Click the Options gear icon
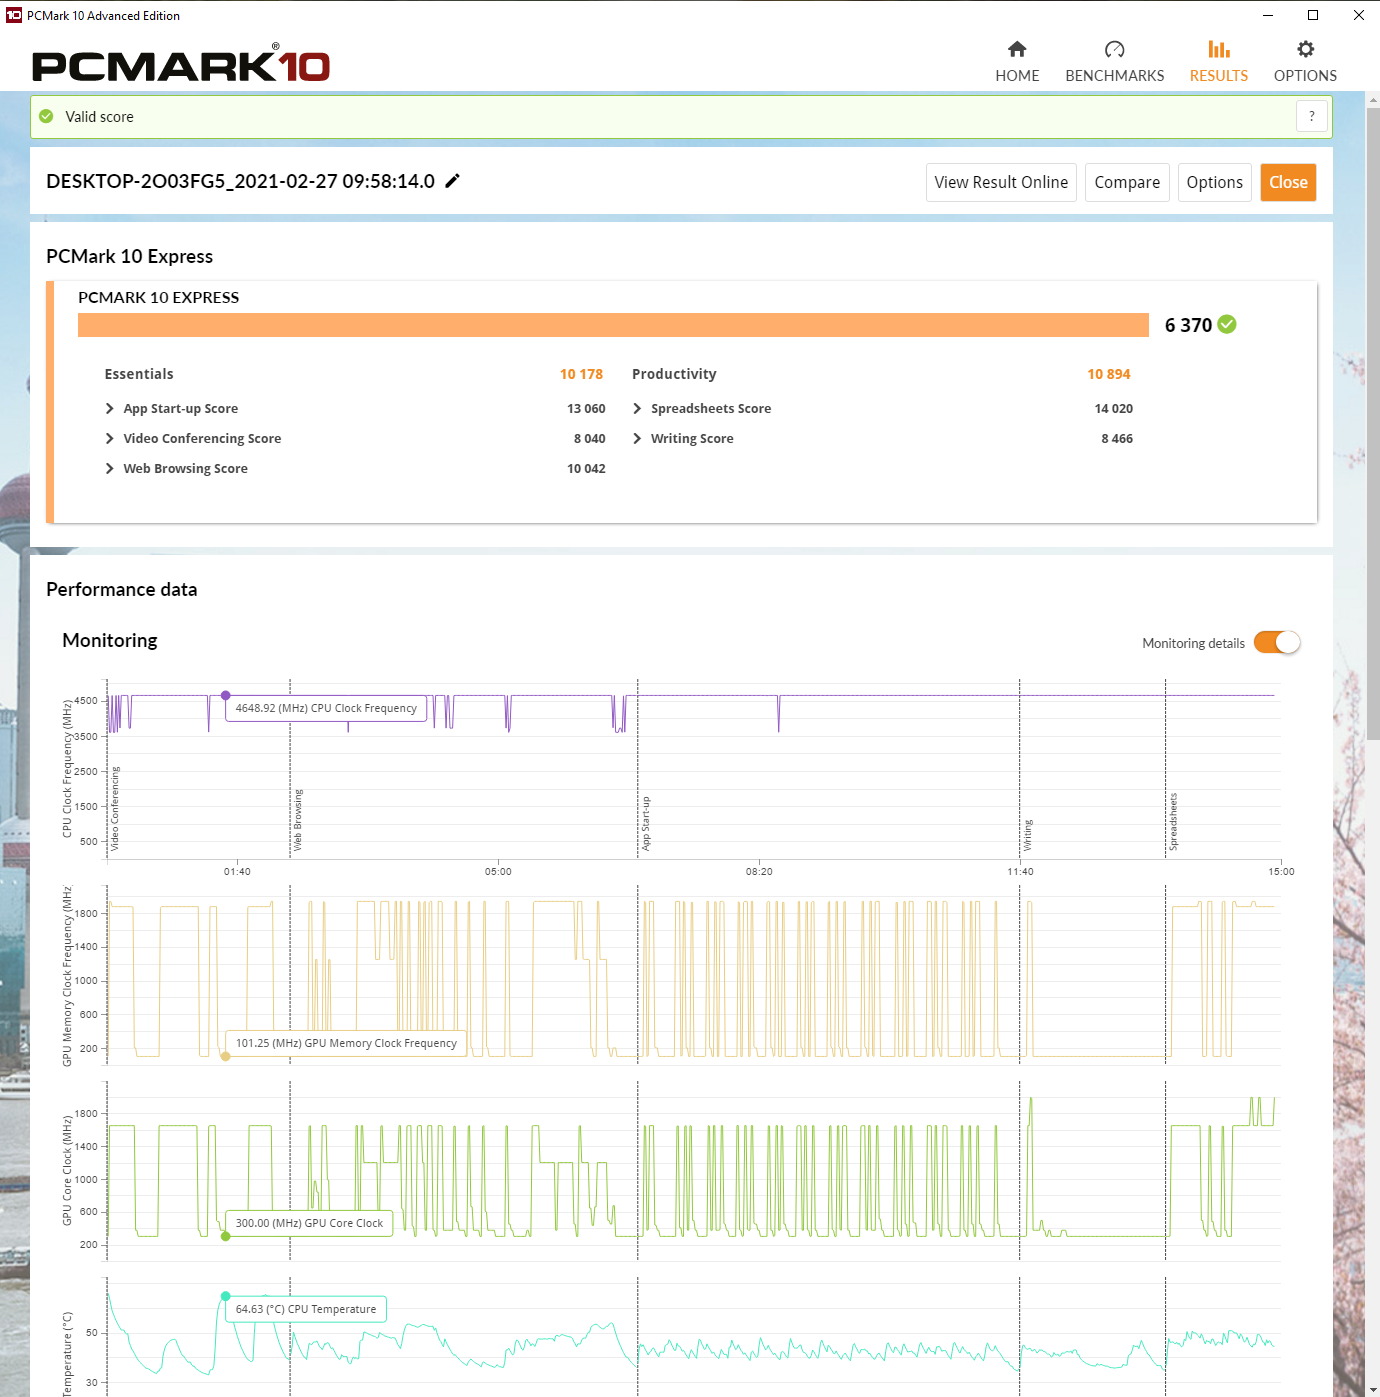This screenshot has width=1380, height=1397. click(1305, 49)
